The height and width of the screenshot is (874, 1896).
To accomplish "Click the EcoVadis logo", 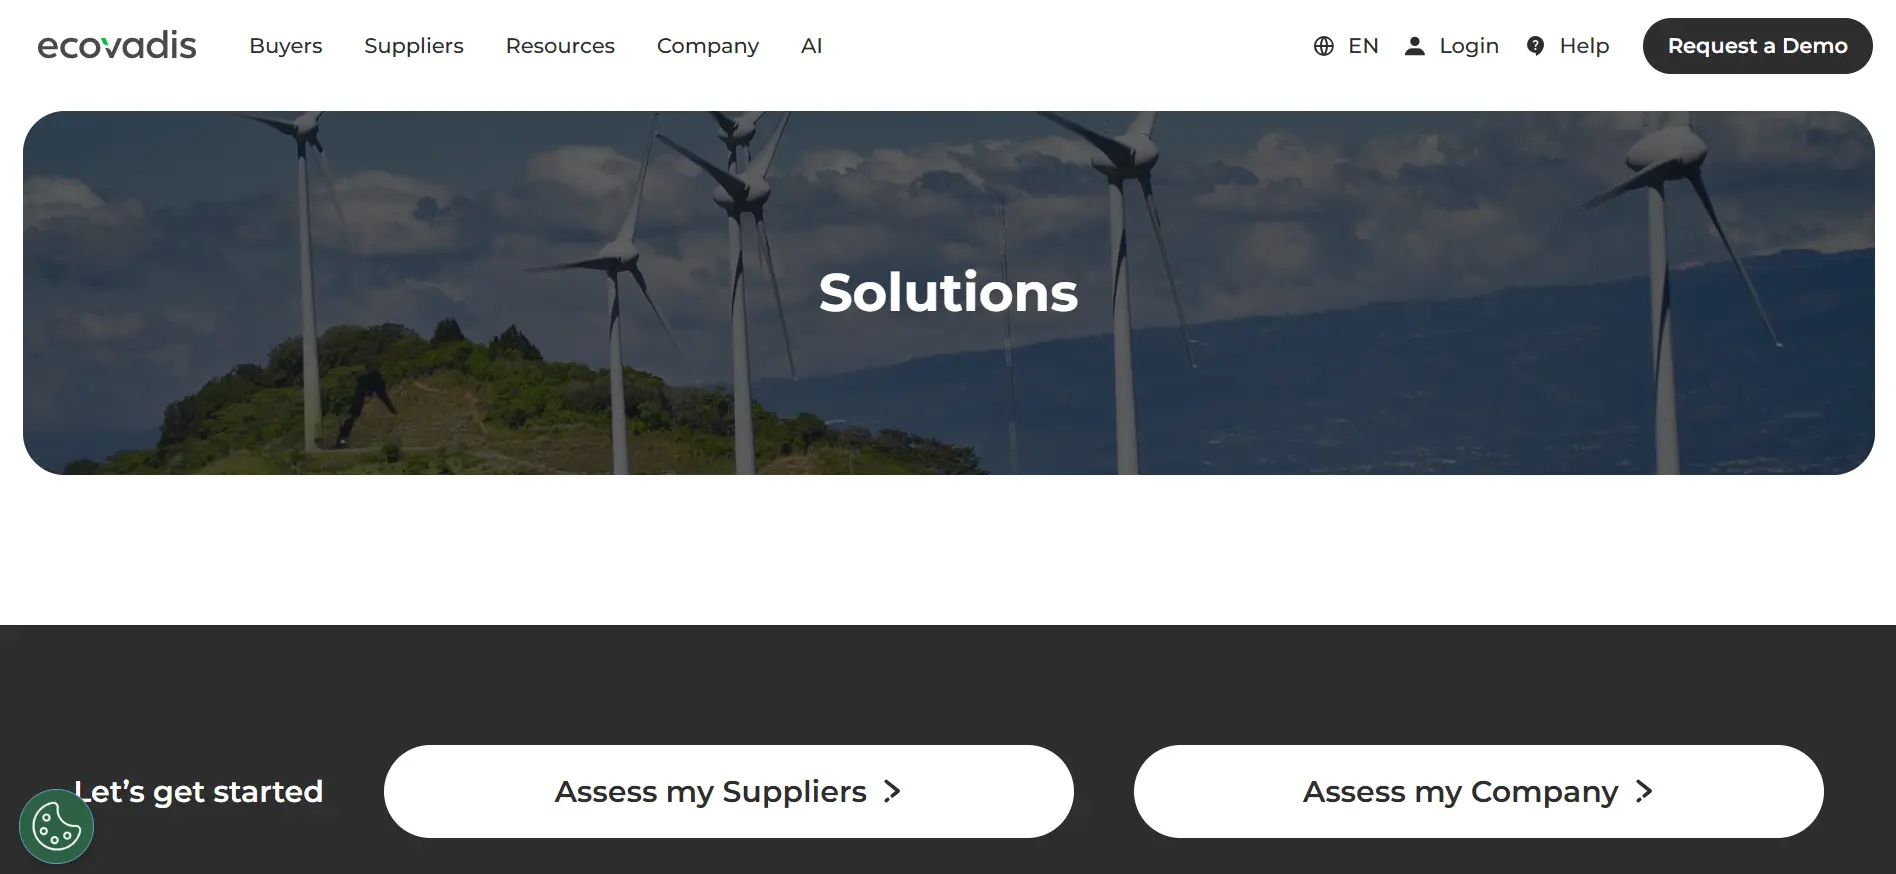I will [x=117, y=46].
